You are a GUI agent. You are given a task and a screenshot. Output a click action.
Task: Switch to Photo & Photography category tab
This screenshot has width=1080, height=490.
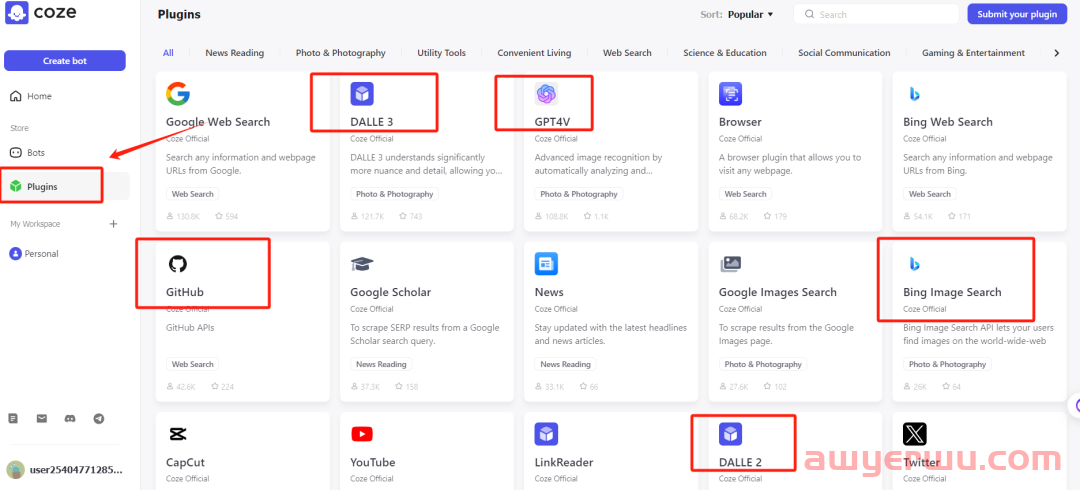340,53
